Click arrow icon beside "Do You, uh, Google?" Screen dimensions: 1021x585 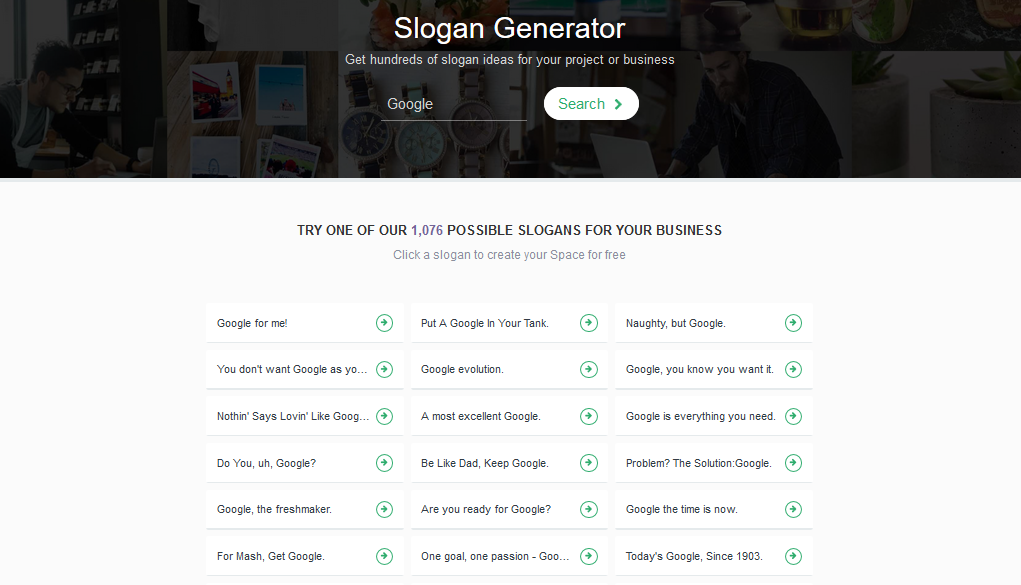point(384,463)
